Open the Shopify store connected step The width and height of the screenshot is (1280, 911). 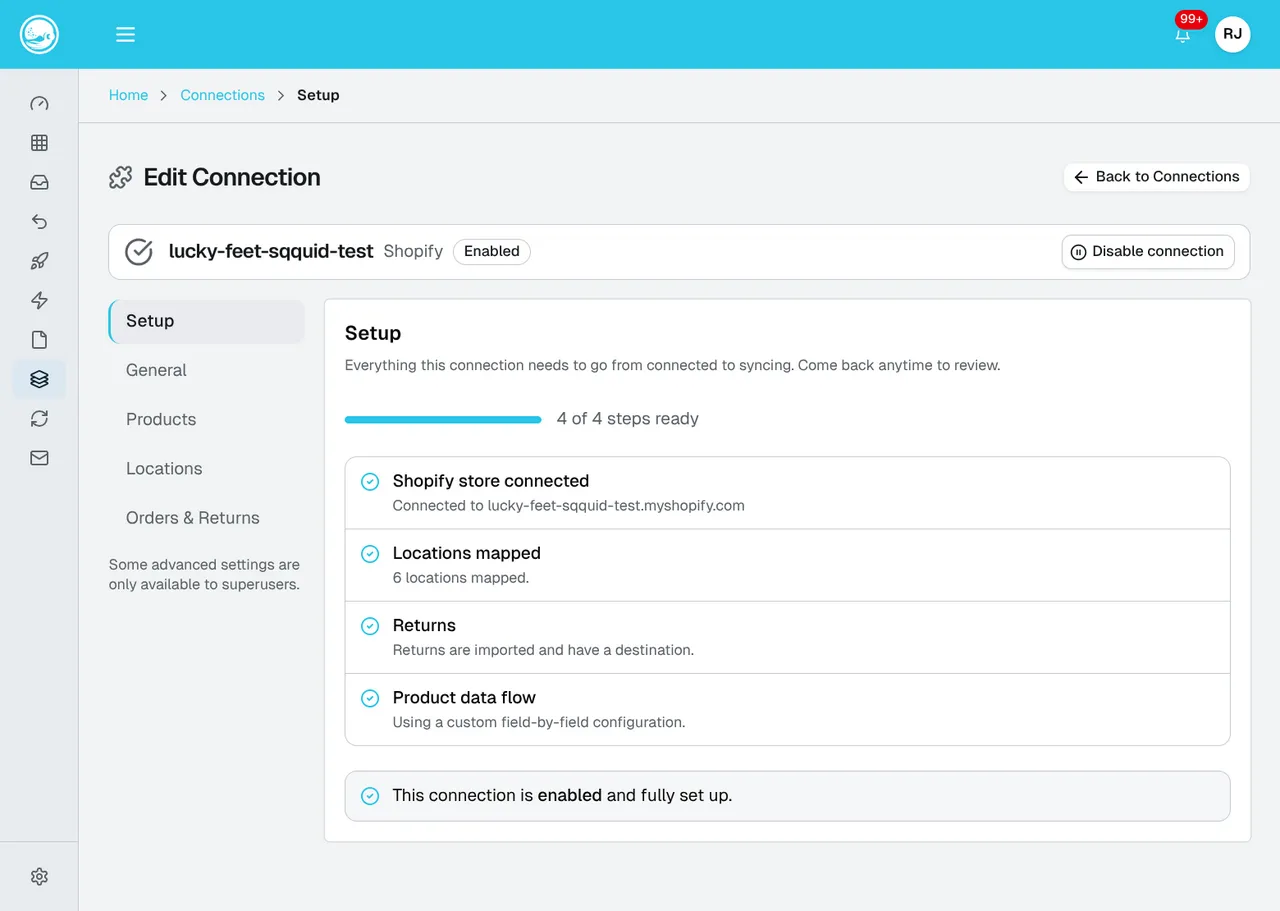[x=787, y=493]
